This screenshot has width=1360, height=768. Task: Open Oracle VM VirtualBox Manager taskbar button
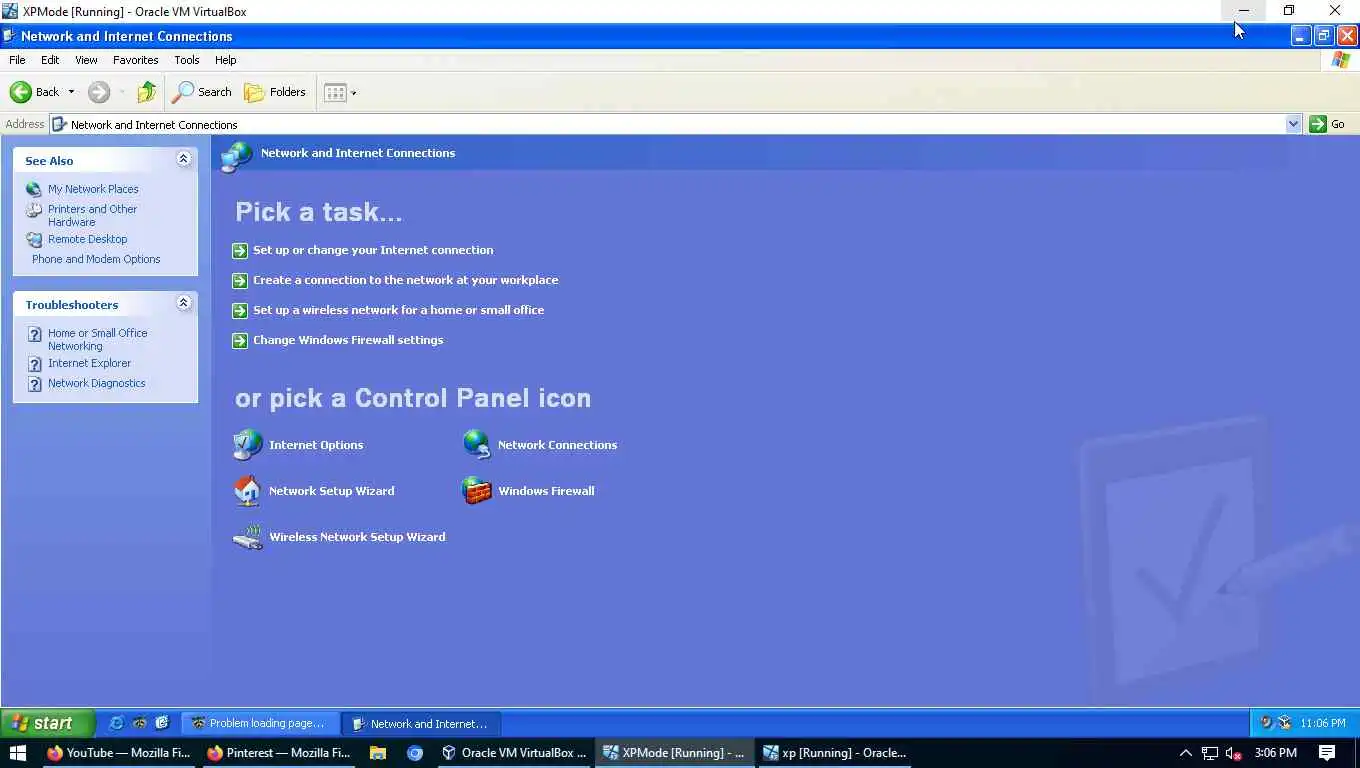coord(514,753)
